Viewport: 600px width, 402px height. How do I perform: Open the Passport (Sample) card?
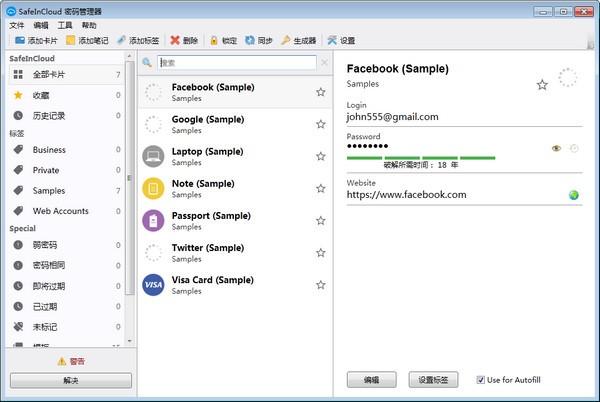pos(235,221)
